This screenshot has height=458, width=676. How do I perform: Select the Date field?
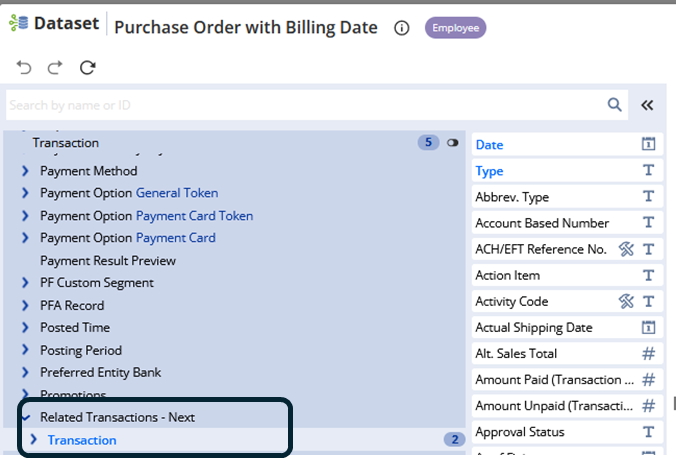[x=567, y=144]
